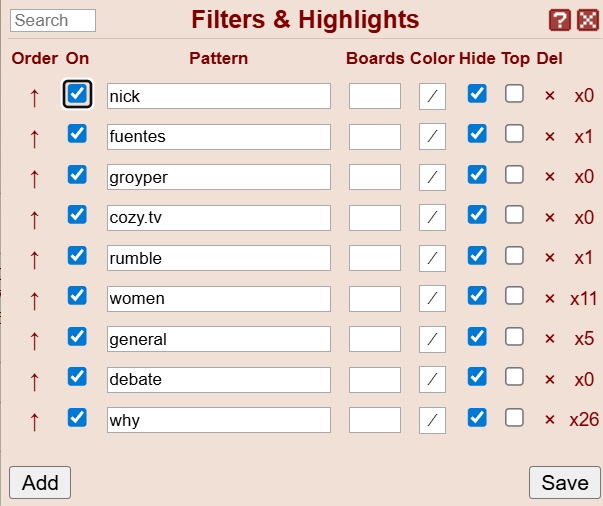Delete the rumble filter

click(x=550, y=258)
